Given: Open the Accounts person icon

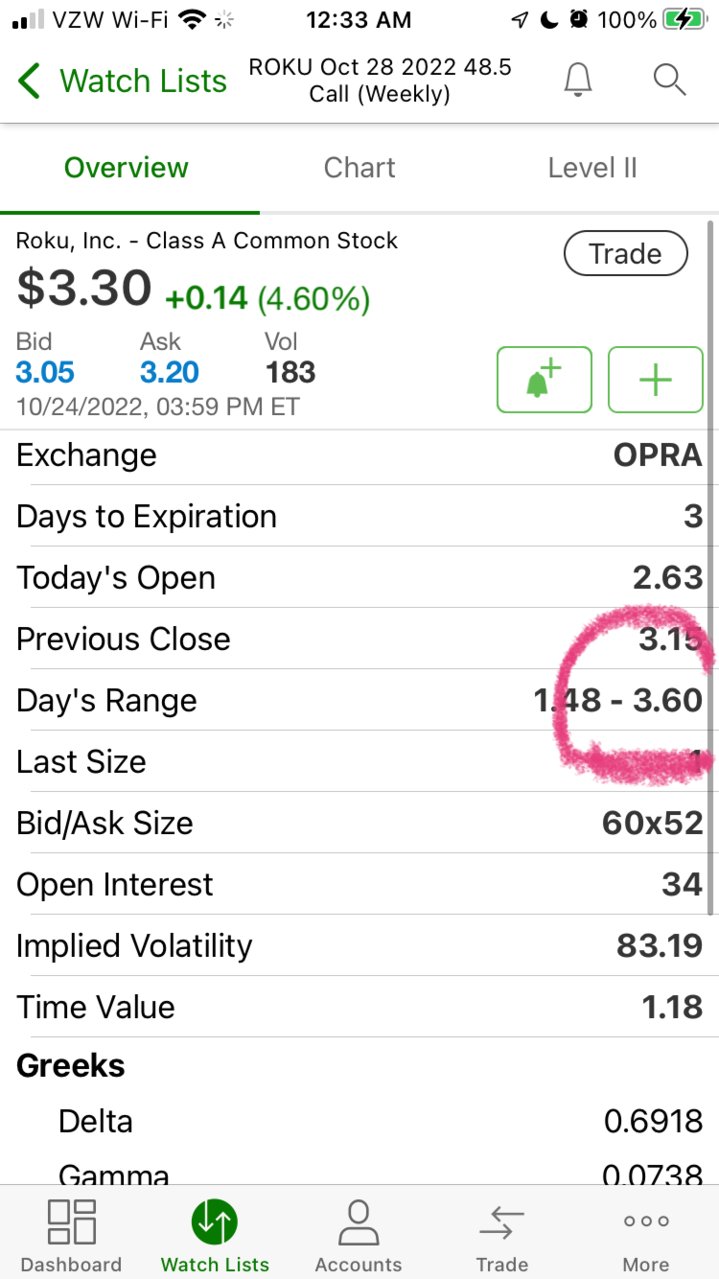Looking at the screenshot, I should point(358,1222).
